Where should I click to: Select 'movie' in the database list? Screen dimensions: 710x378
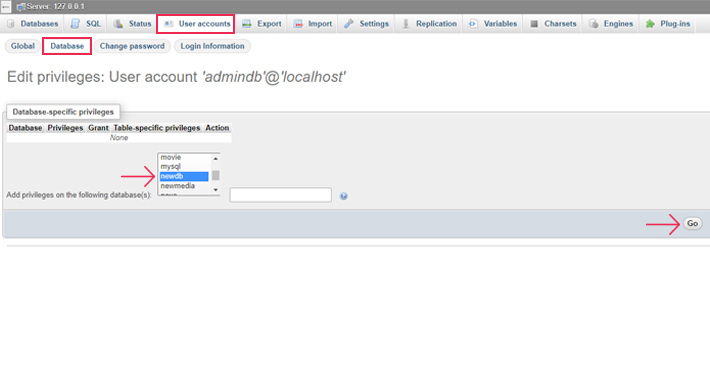pyautogui.click(x=184, y=158)
